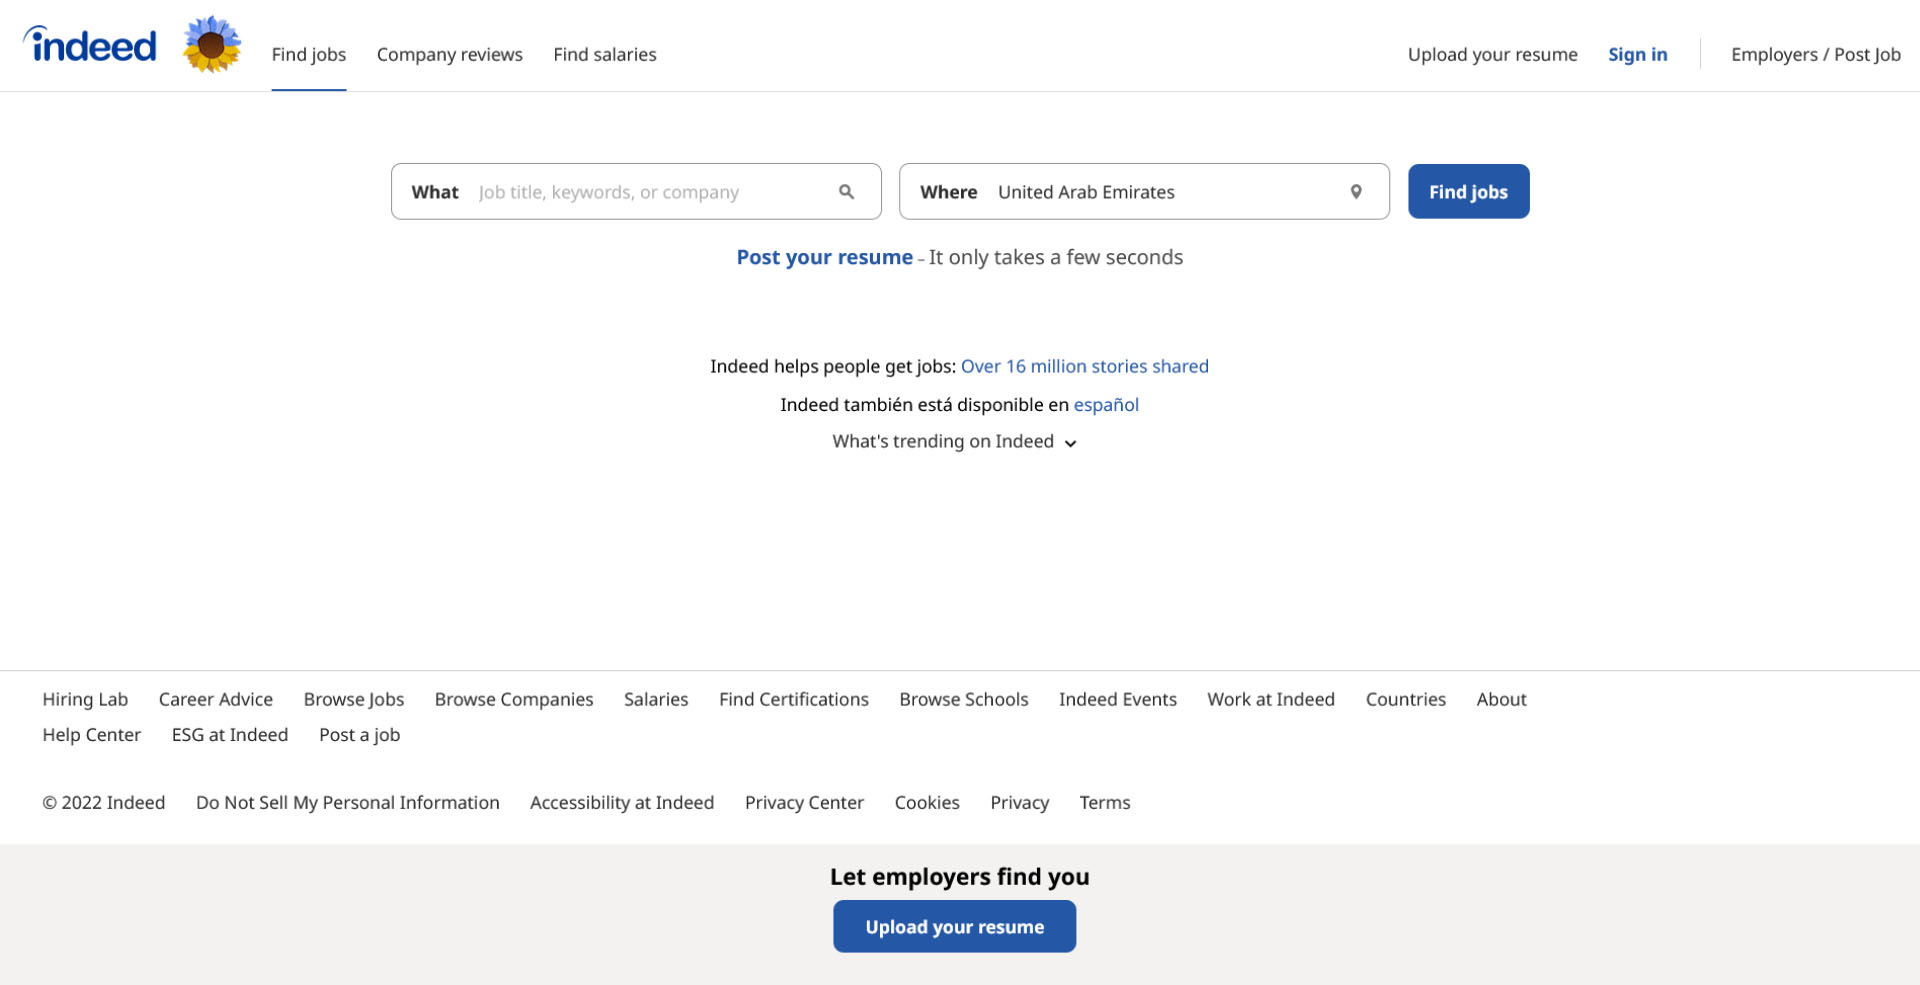
Task: Open the Career Advice footer link
Action: [x=216, y=699]
